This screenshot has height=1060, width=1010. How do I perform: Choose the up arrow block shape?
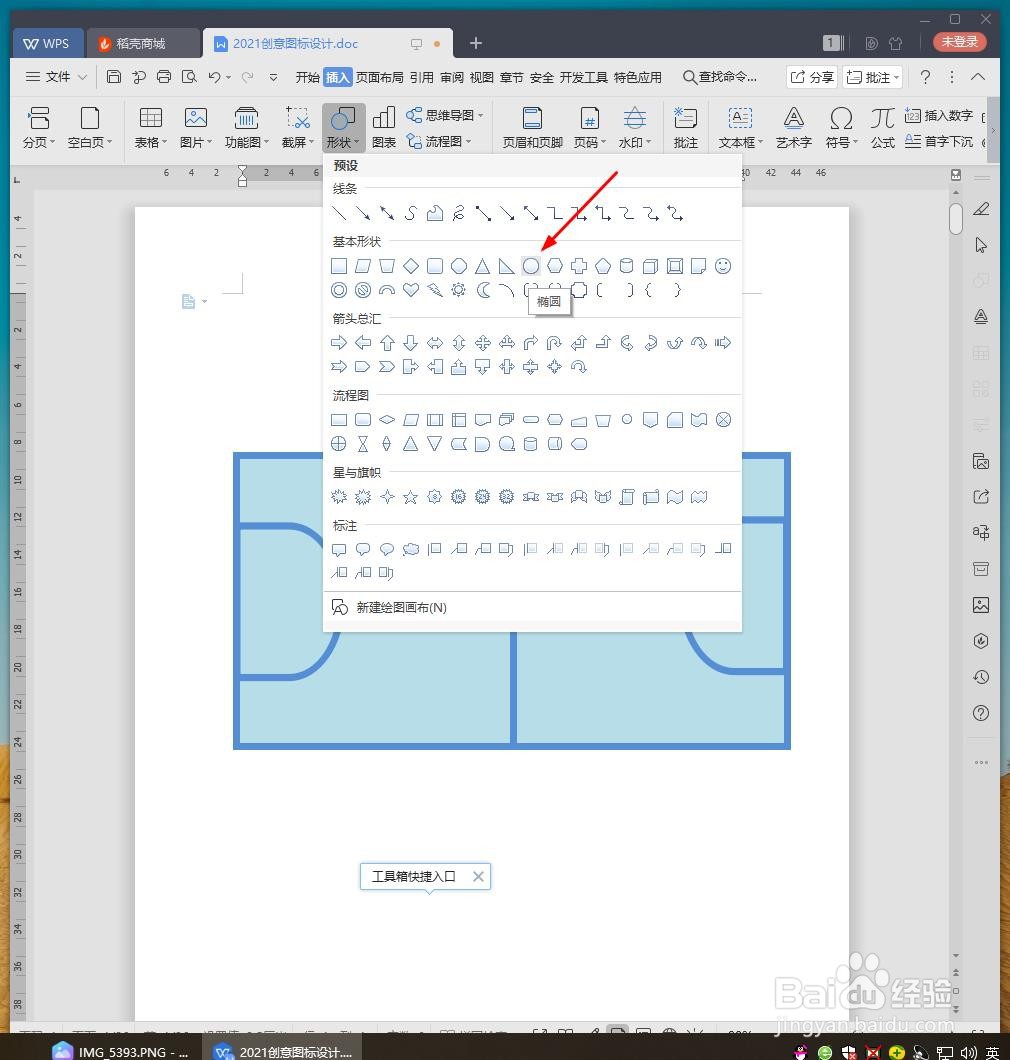[x=387, y=343]
